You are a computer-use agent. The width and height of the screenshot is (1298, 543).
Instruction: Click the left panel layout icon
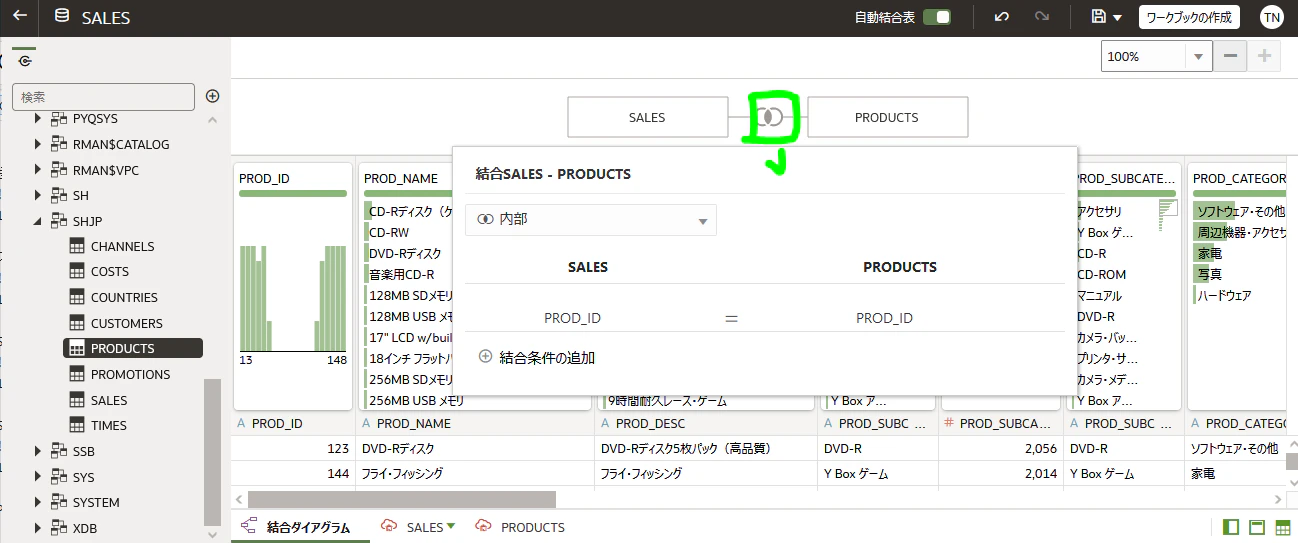coord(1231,527)
